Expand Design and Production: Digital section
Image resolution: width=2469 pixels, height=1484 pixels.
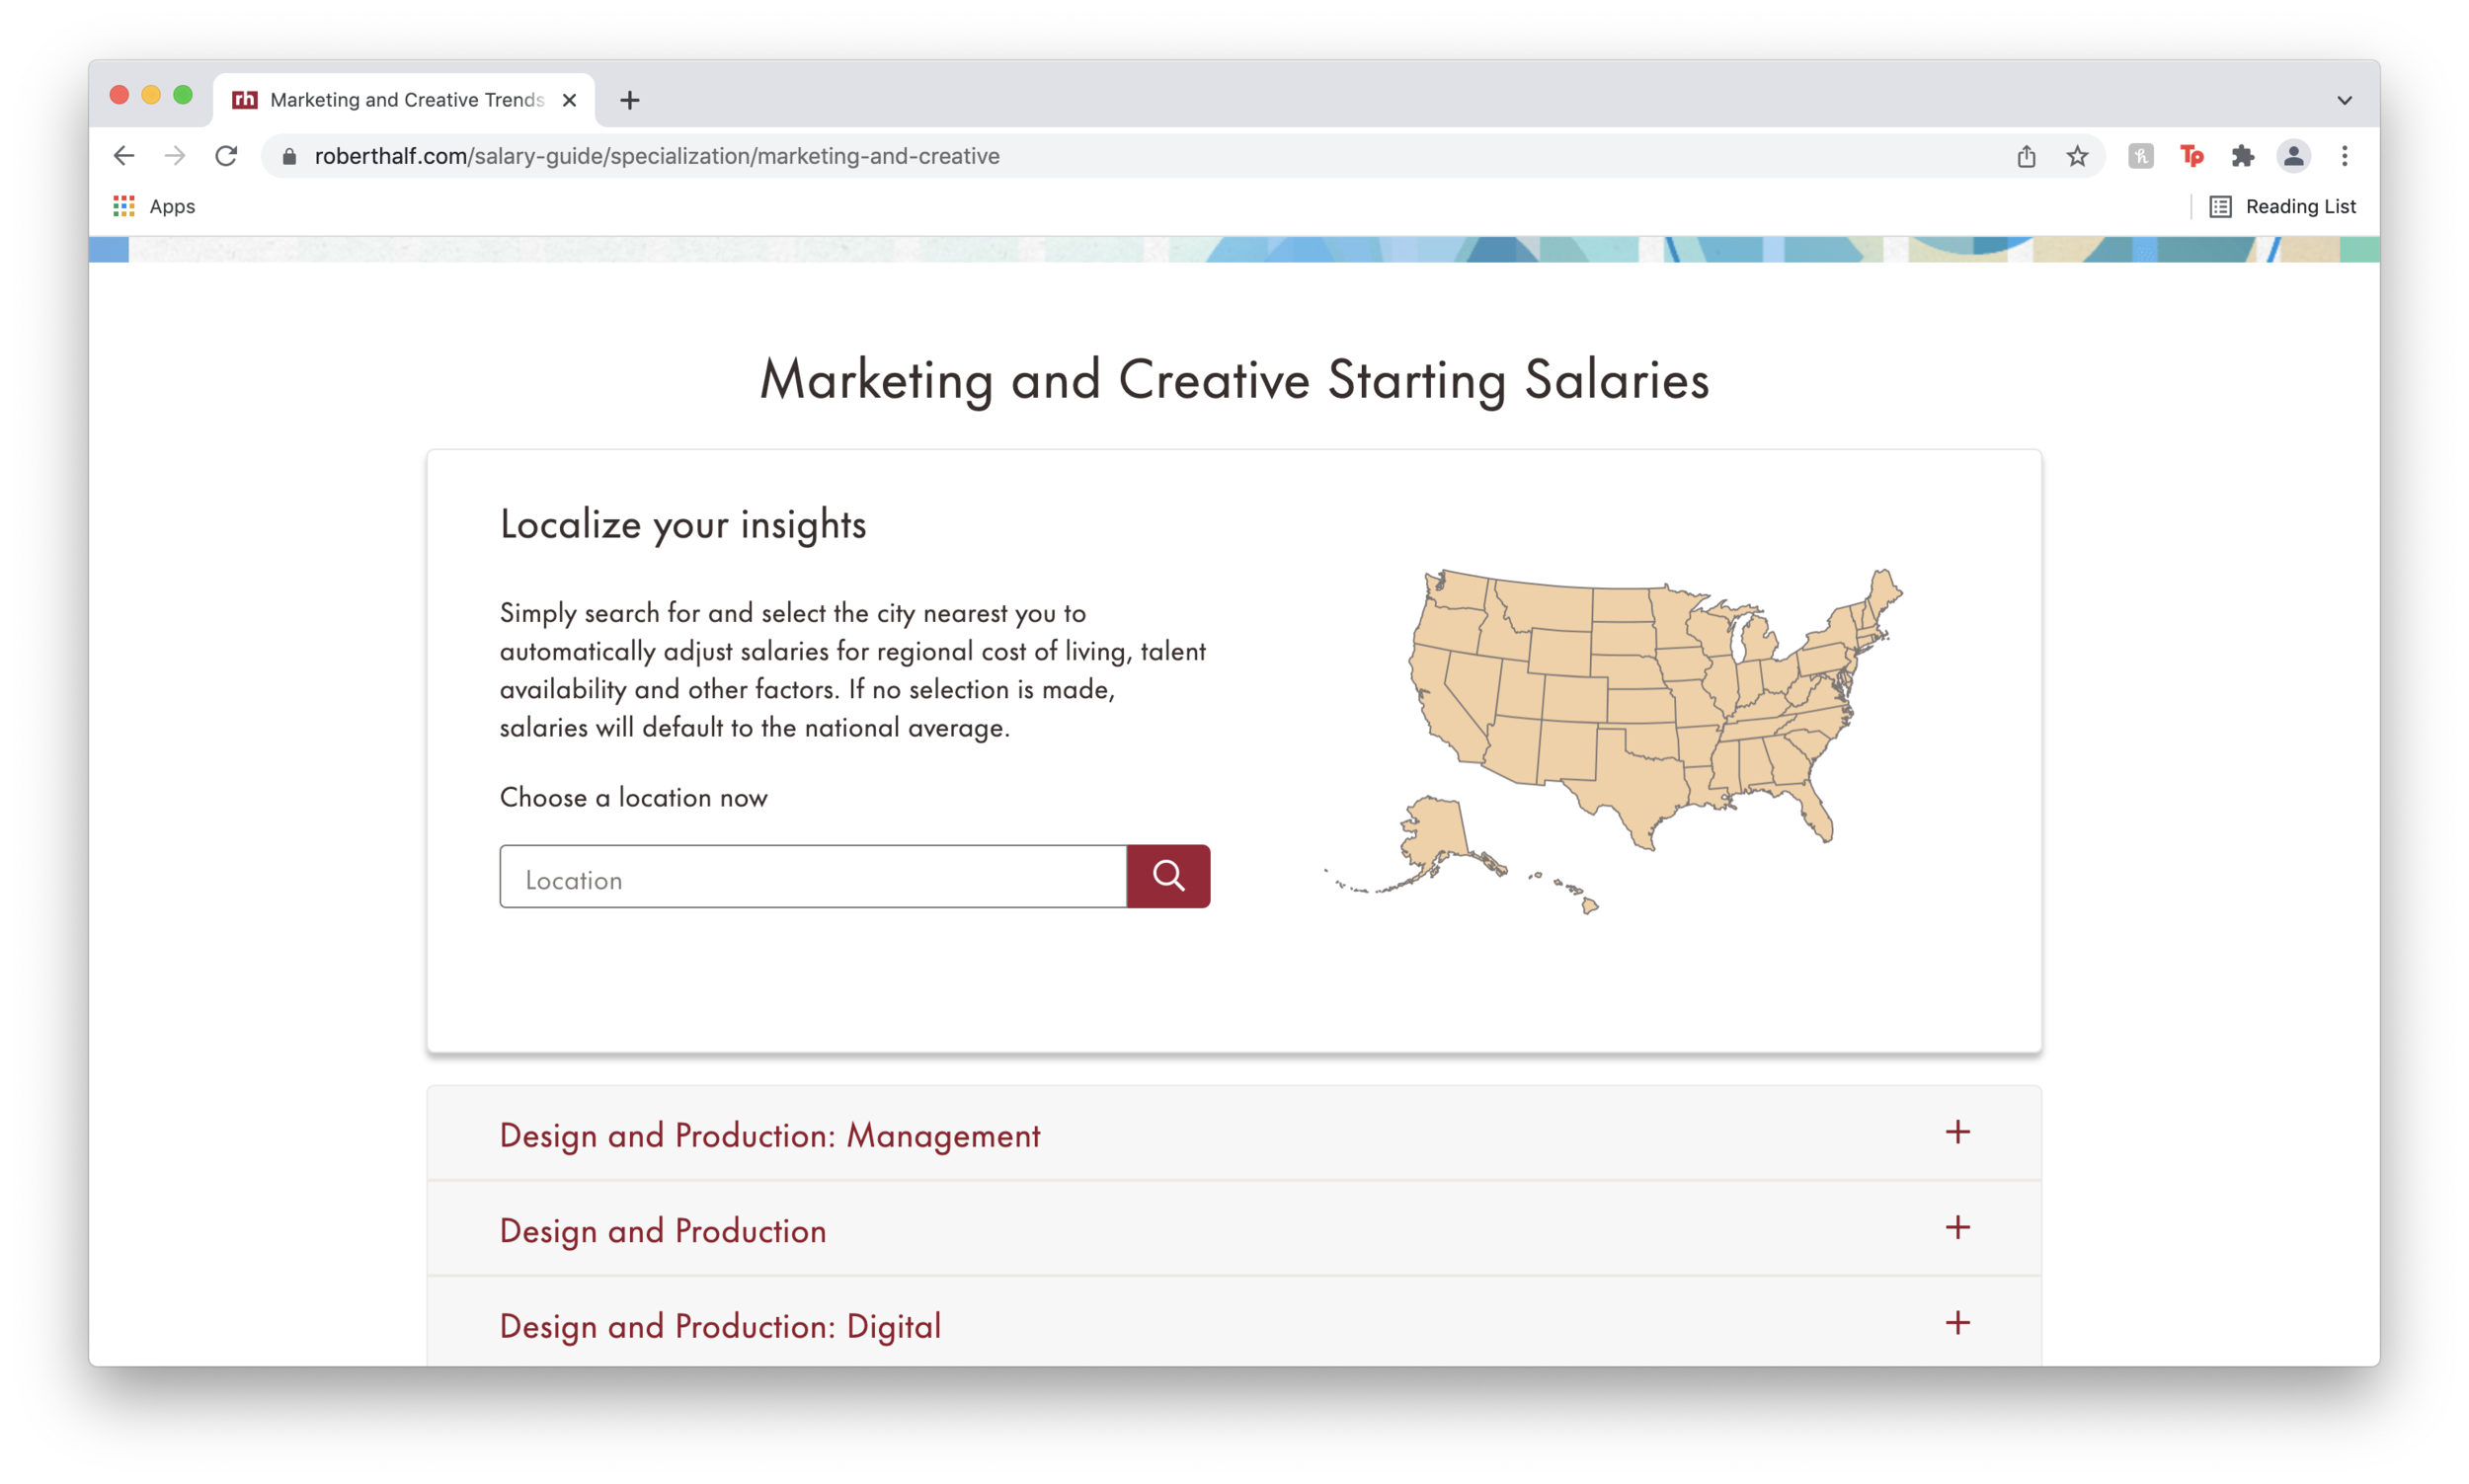coord(1957,1323)
